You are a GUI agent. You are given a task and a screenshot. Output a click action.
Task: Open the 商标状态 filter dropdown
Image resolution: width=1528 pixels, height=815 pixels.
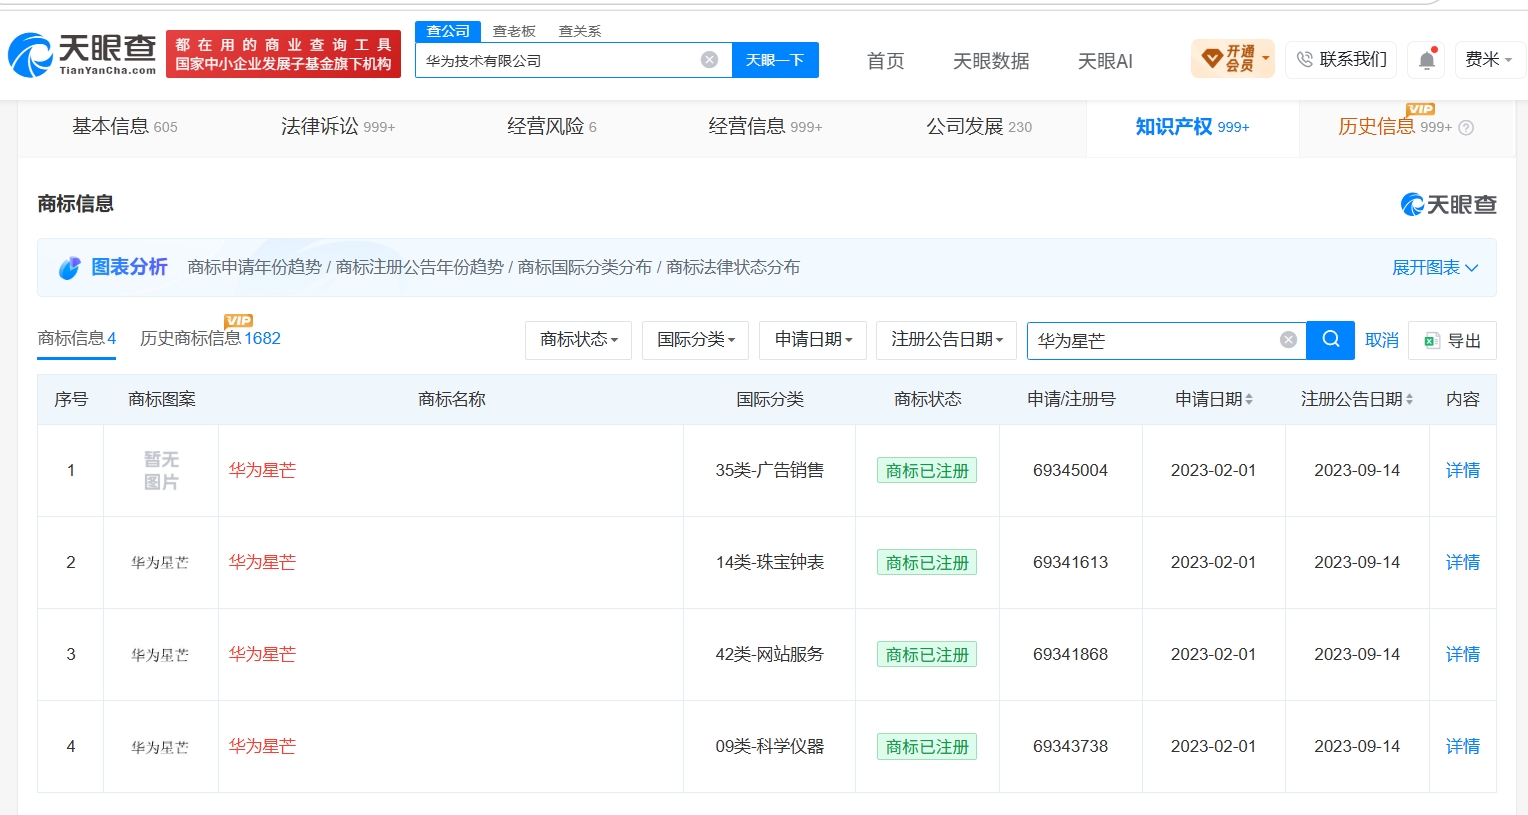(x=578, y=340)
